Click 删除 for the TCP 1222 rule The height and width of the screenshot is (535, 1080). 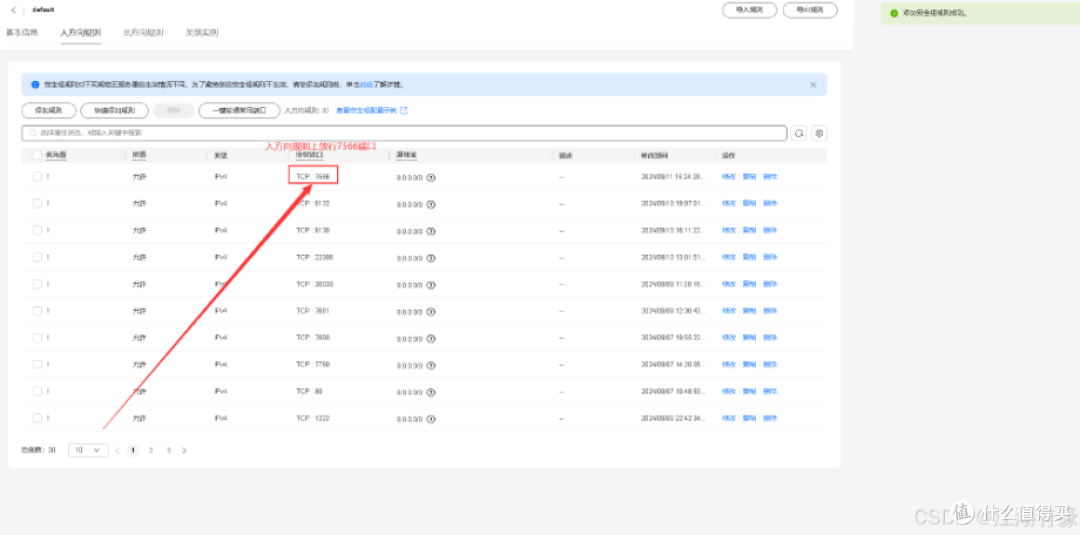(x=770, y=418)
